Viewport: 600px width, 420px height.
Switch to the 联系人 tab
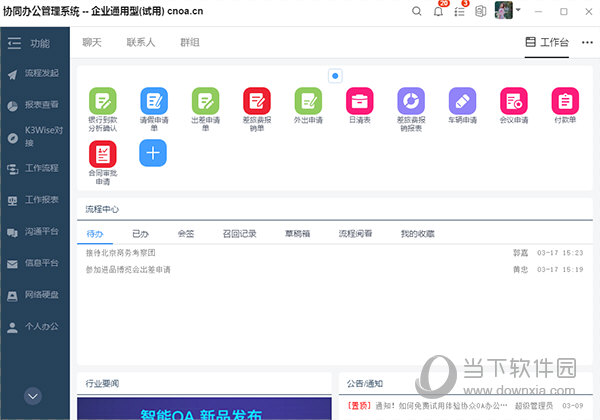tap(141, 42)
